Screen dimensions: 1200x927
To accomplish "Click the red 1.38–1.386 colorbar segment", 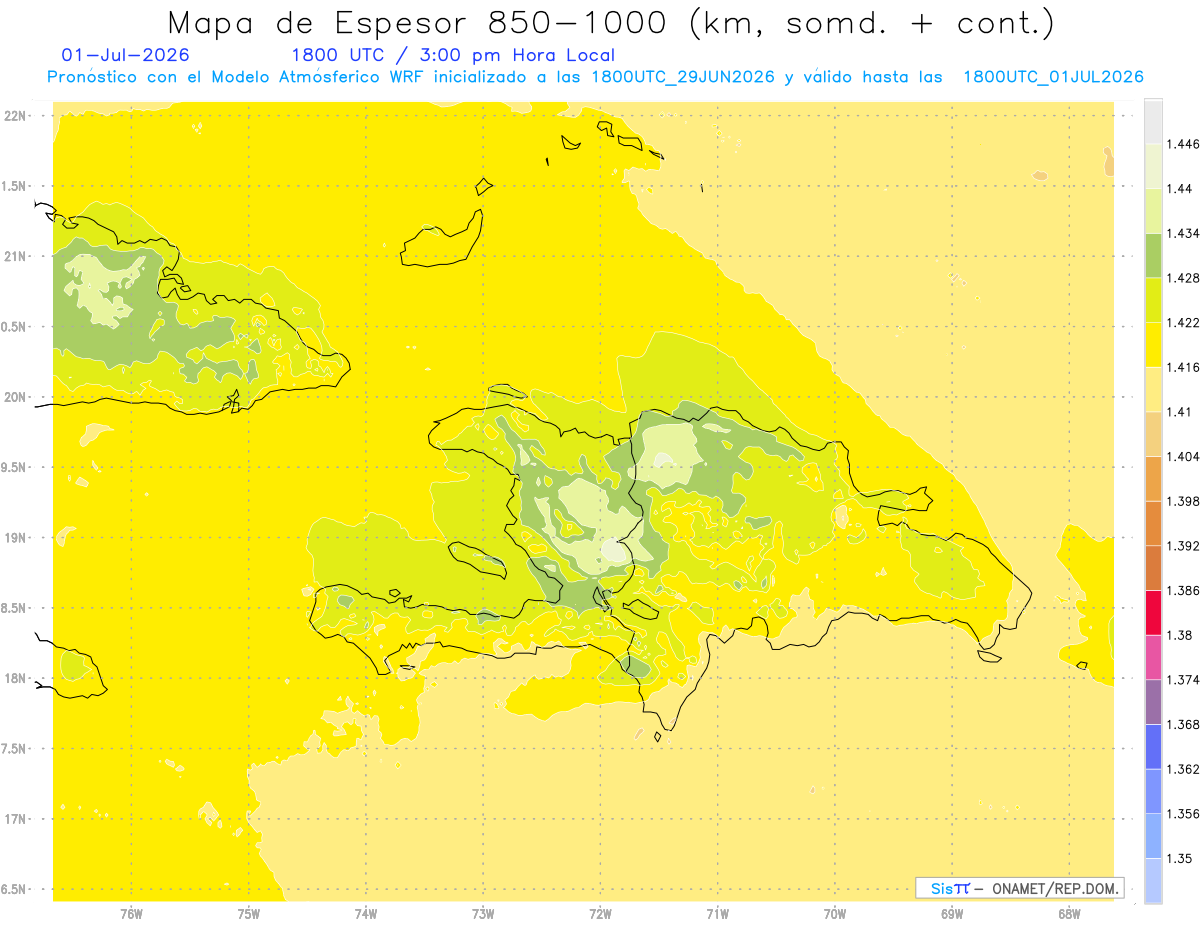I will click(x=1153, y=612).
